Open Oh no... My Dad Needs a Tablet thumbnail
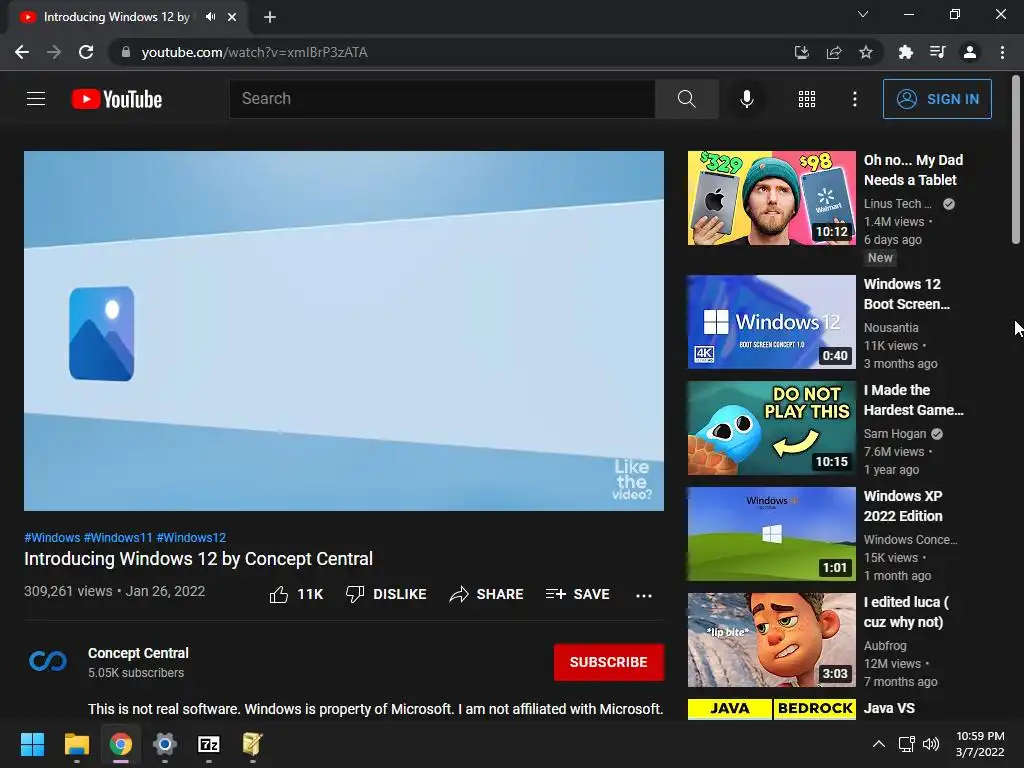The height and width of the screenshot is (768, 1024). click(x=772, y=198)
